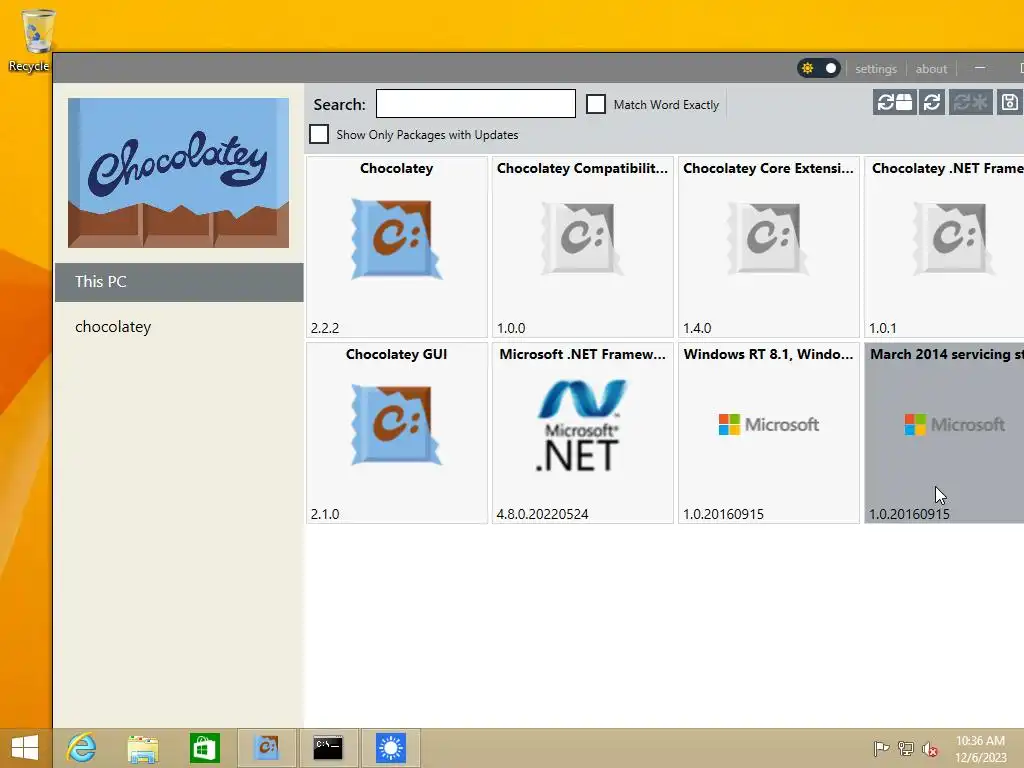Click version 1.0.0 text
The width and height of the screenshot is (1024, 768).
pos(511,328)
